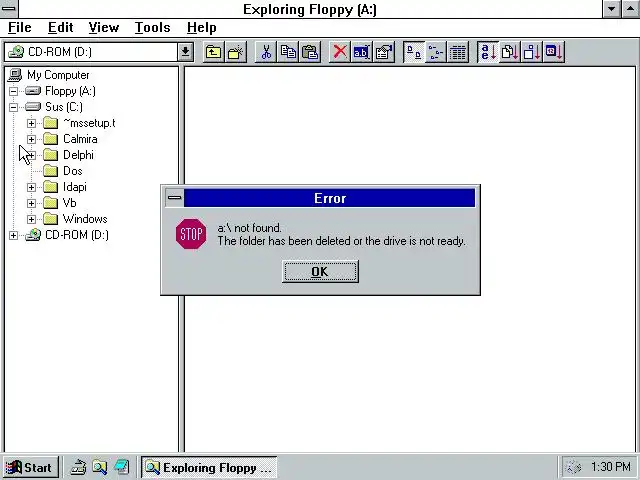Image resolution: width=640 pixels, height=480 pixels.
Task: Click the Paste clipboard icon
Action: coord(310,52)
